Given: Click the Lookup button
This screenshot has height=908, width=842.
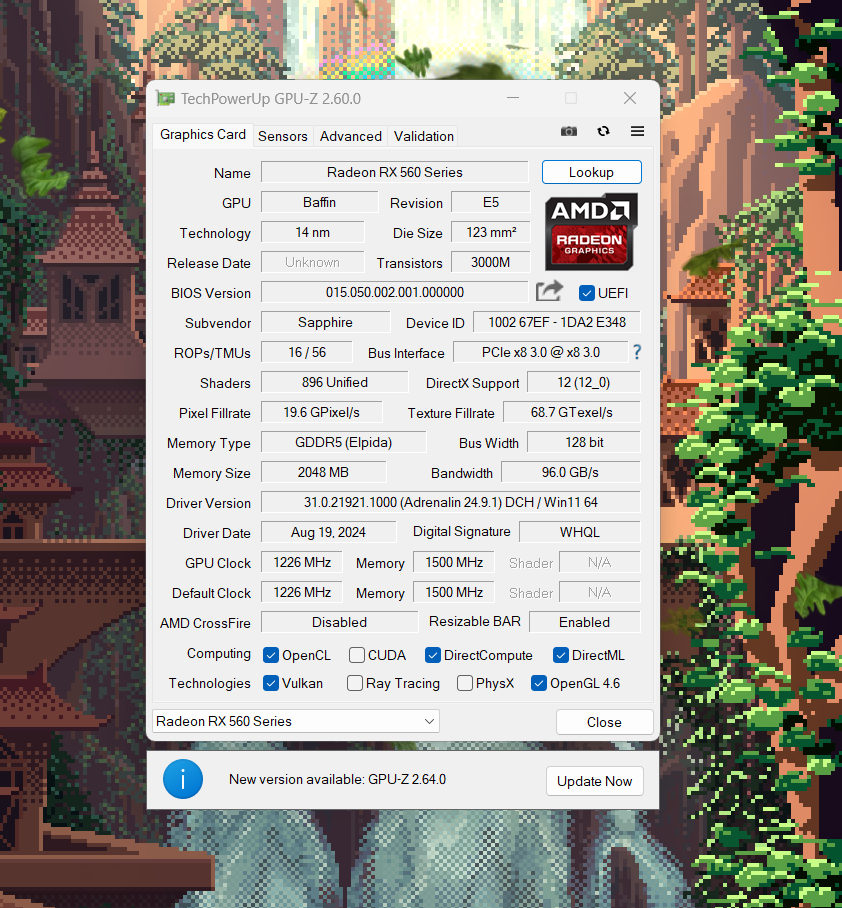Looking at the screenshot, I should [x=591, y=173].
